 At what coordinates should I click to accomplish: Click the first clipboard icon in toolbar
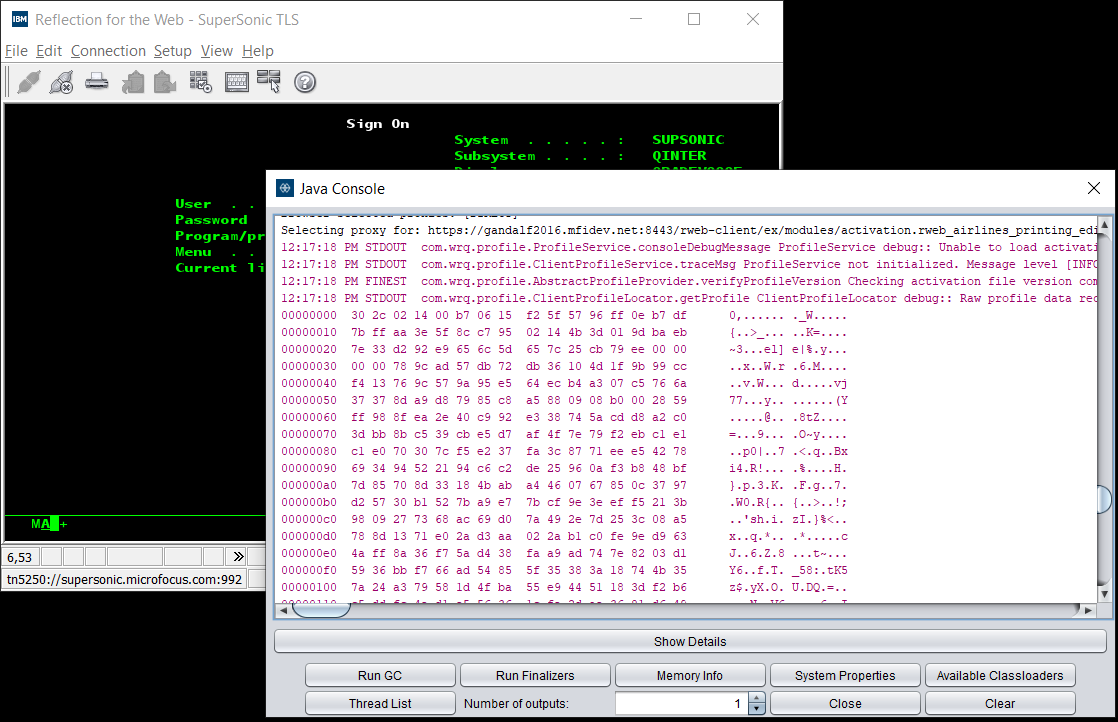coord(133,82)
